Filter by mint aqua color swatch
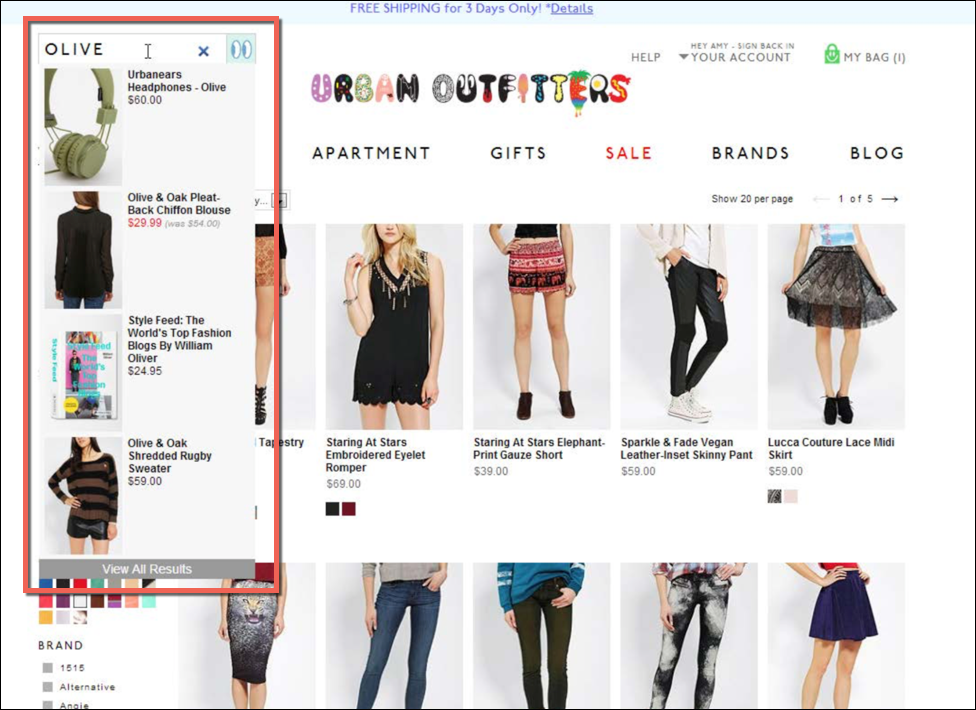 click(x=148, y=601)
